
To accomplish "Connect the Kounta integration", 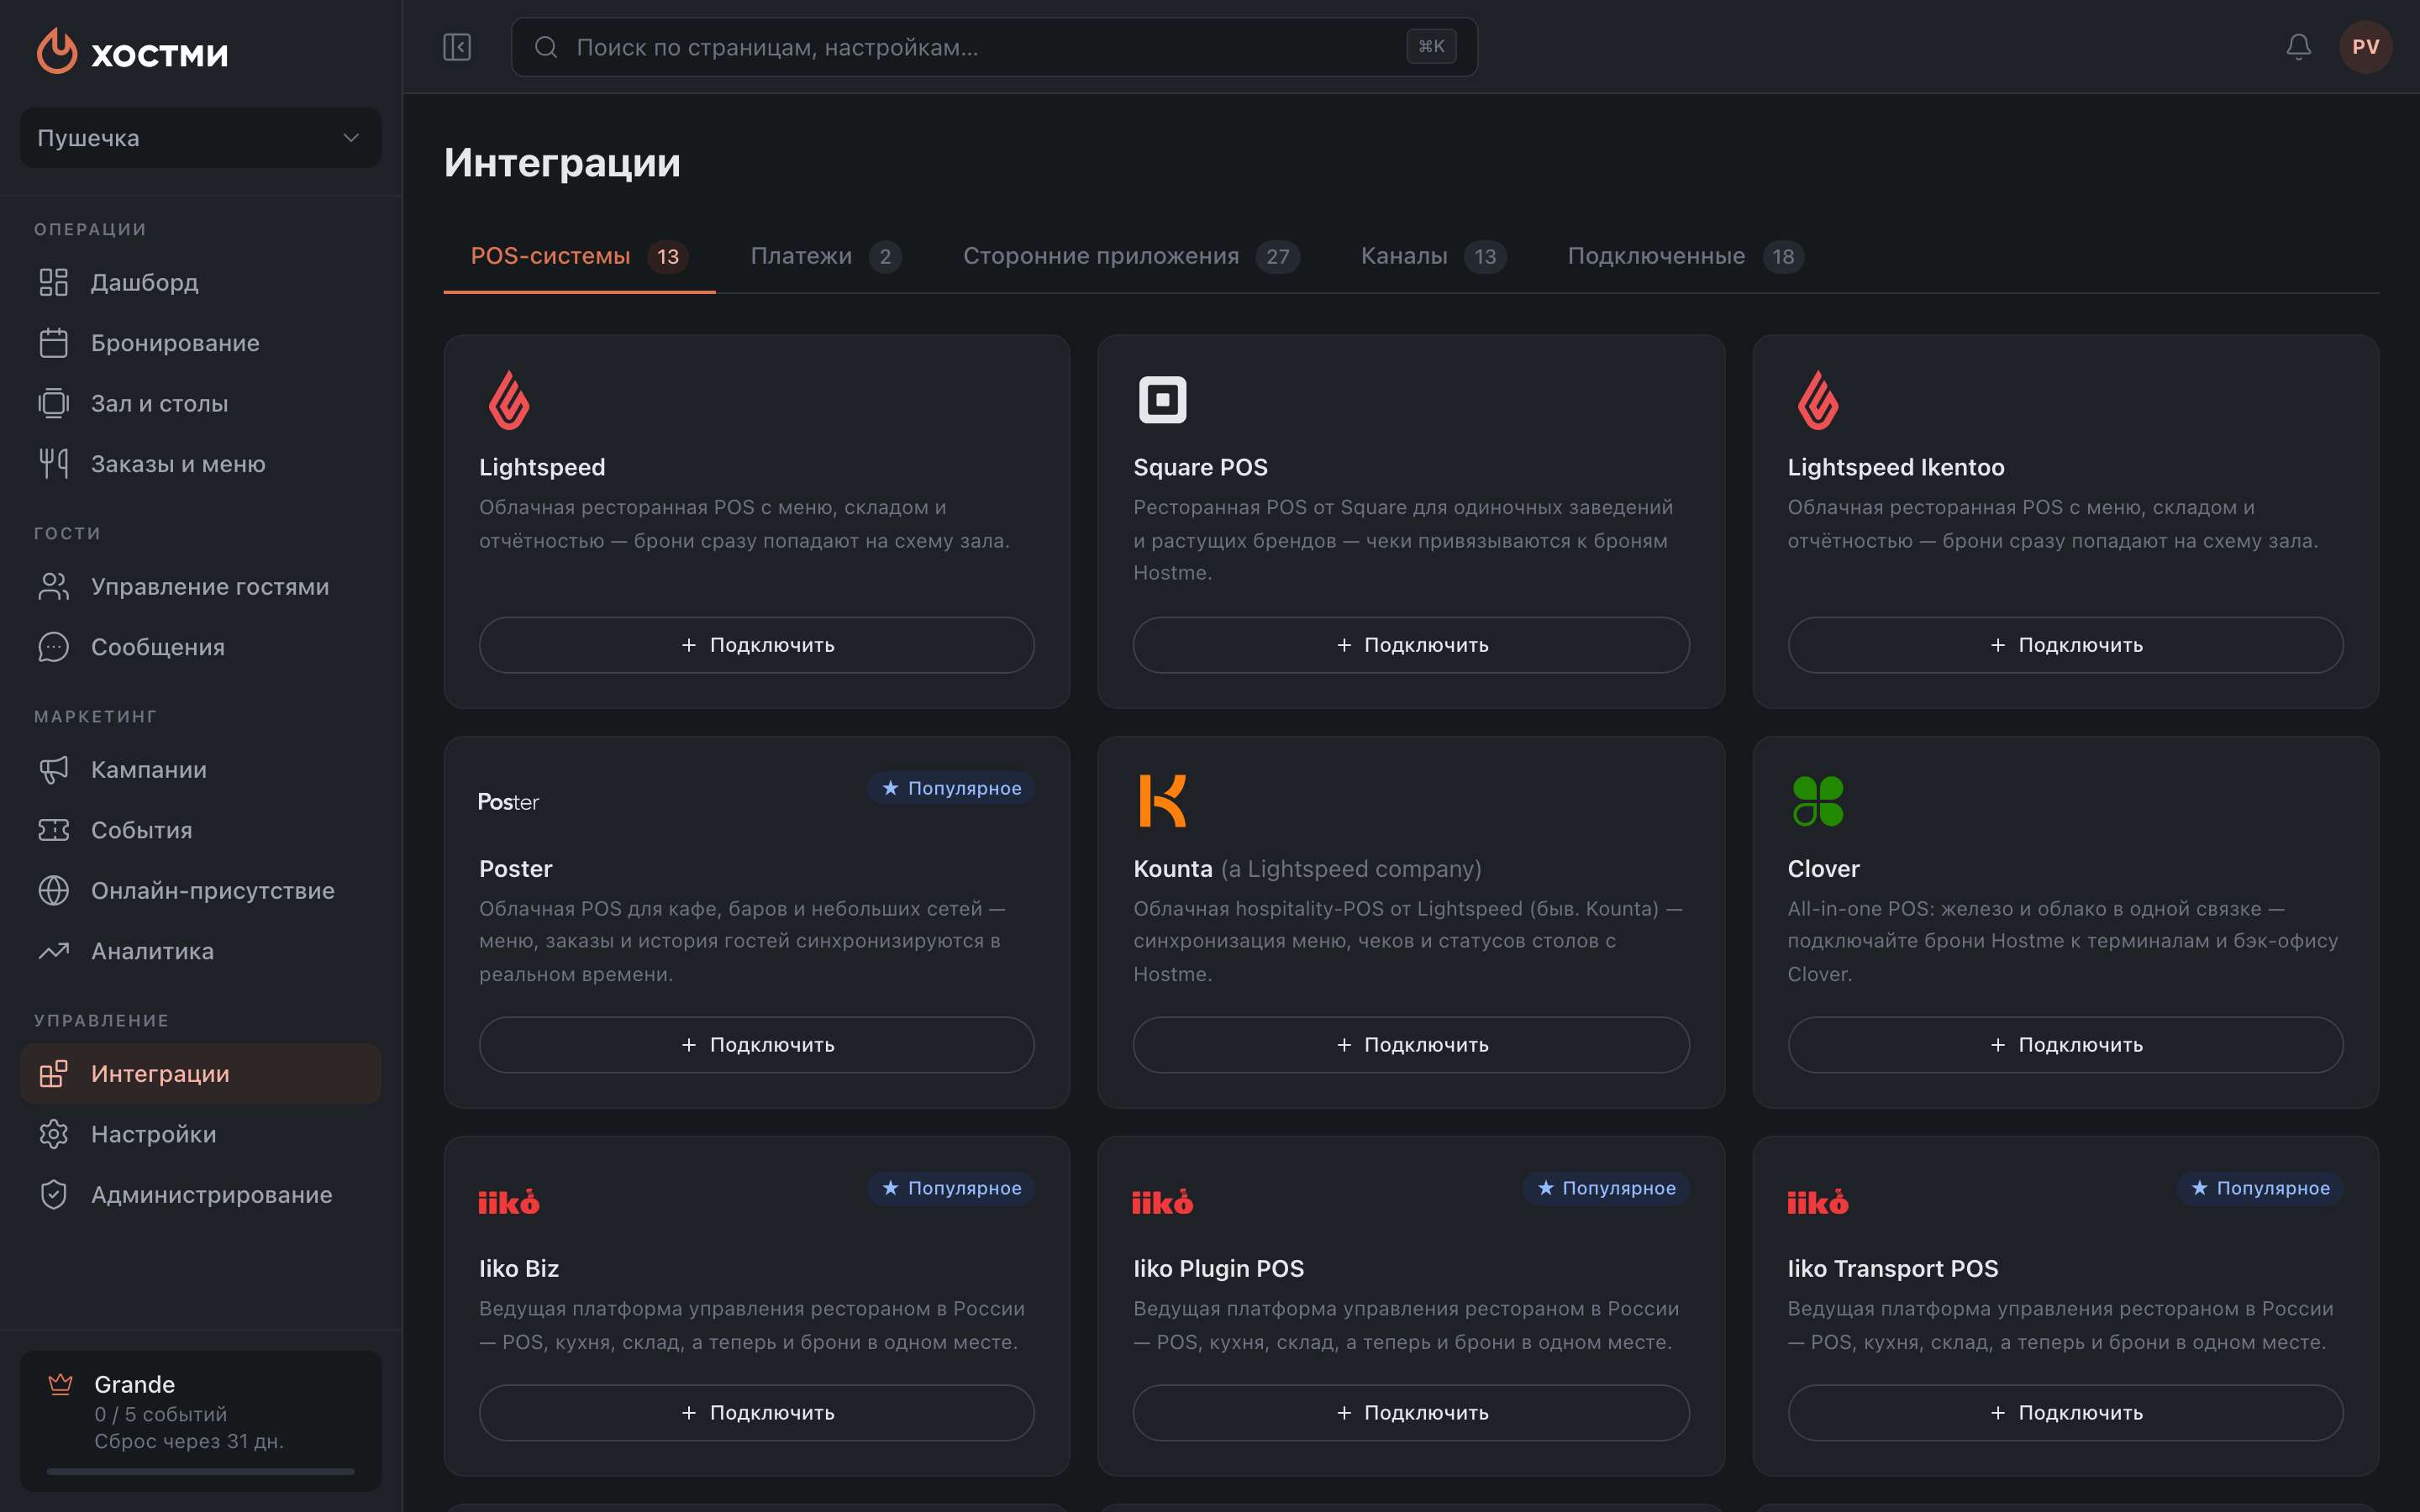I will click(1411, 1045).
